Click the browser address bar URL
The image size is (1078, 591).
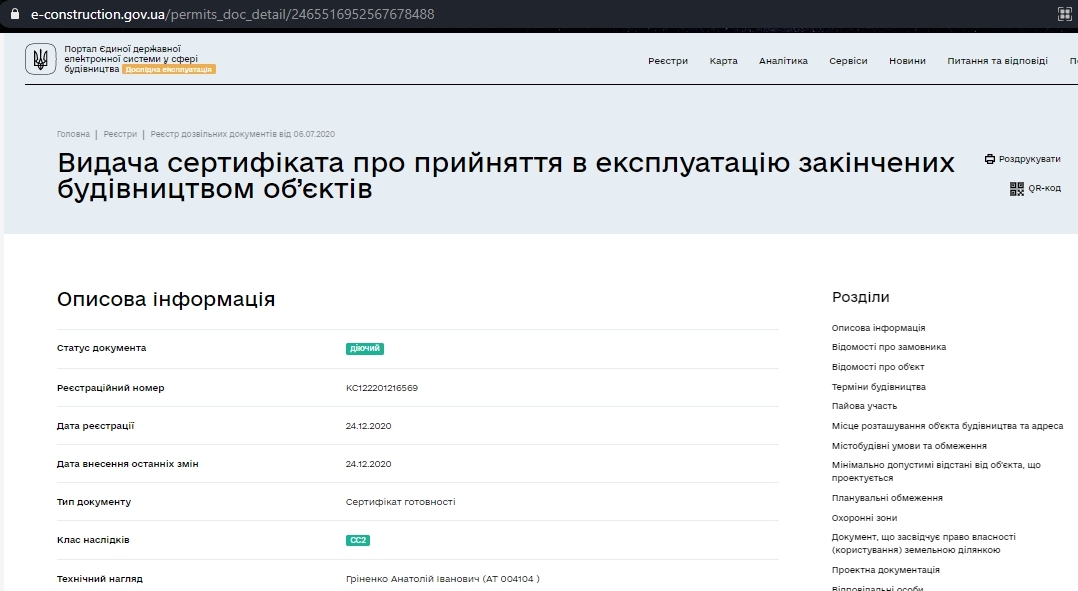point(232,14)
